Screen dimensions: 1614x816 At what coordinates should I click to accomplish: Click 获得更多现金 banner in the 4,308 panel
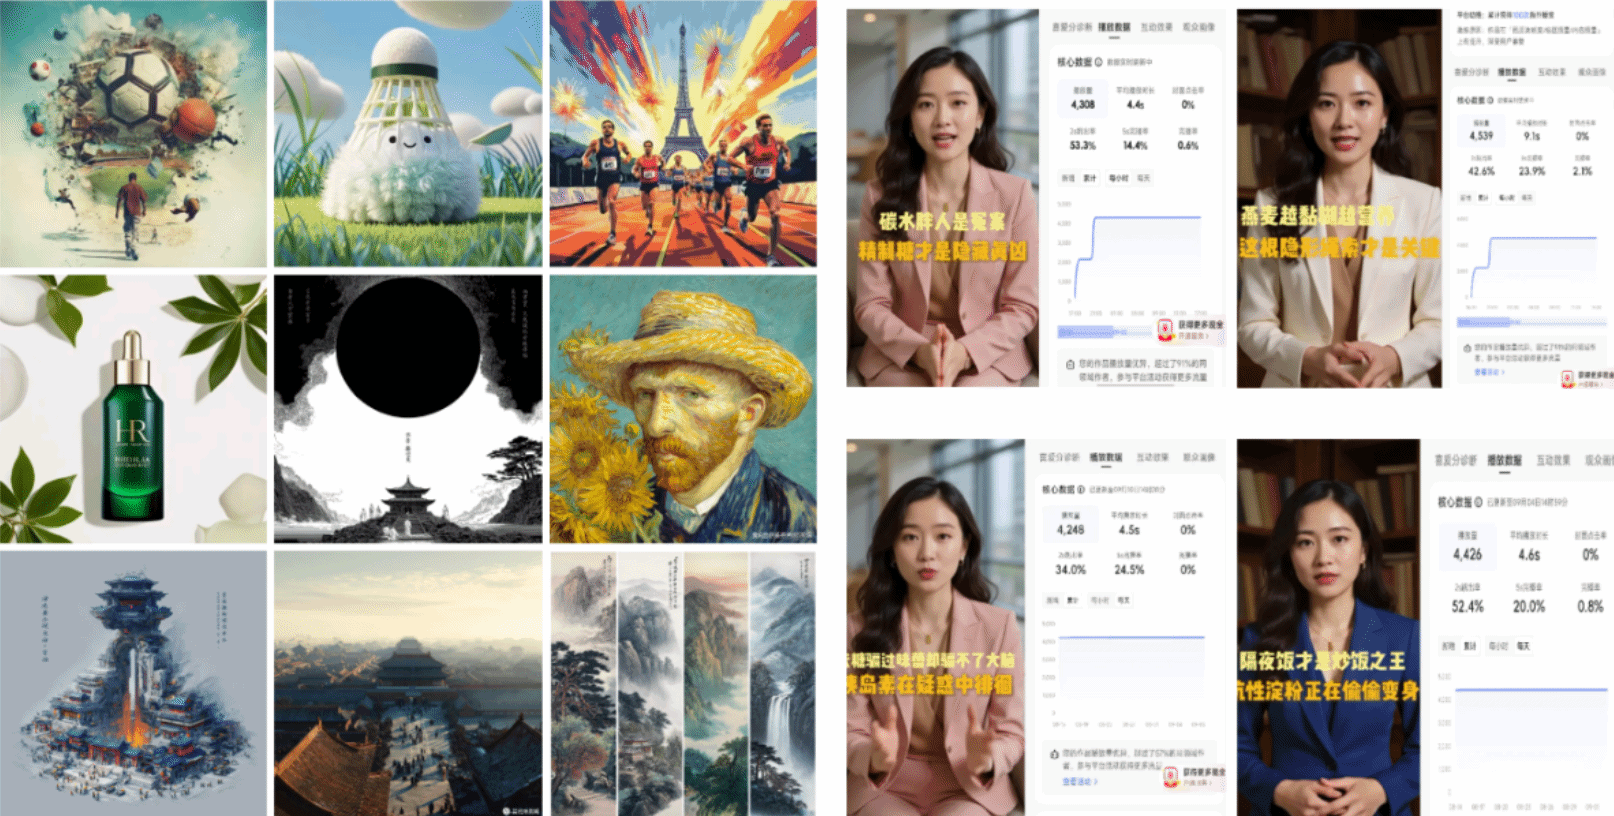[1190, 329]
